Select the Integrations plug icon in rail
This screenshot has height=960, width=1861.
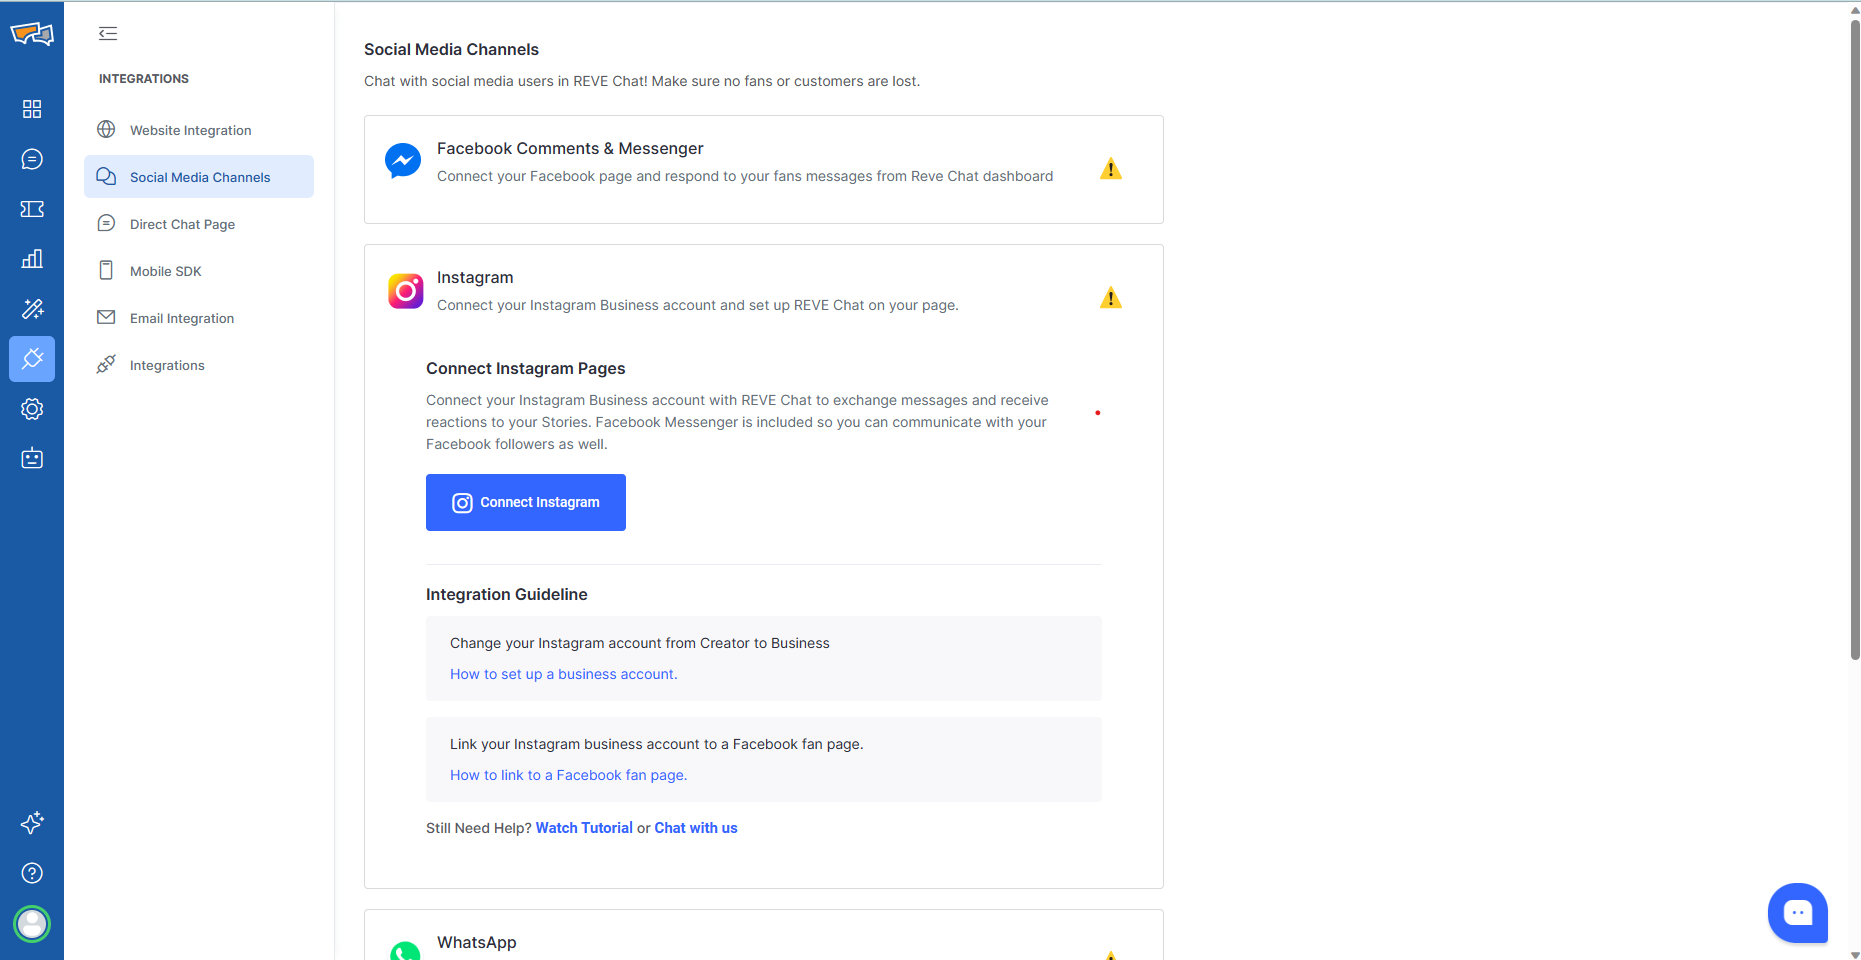[x=32, y=359]
